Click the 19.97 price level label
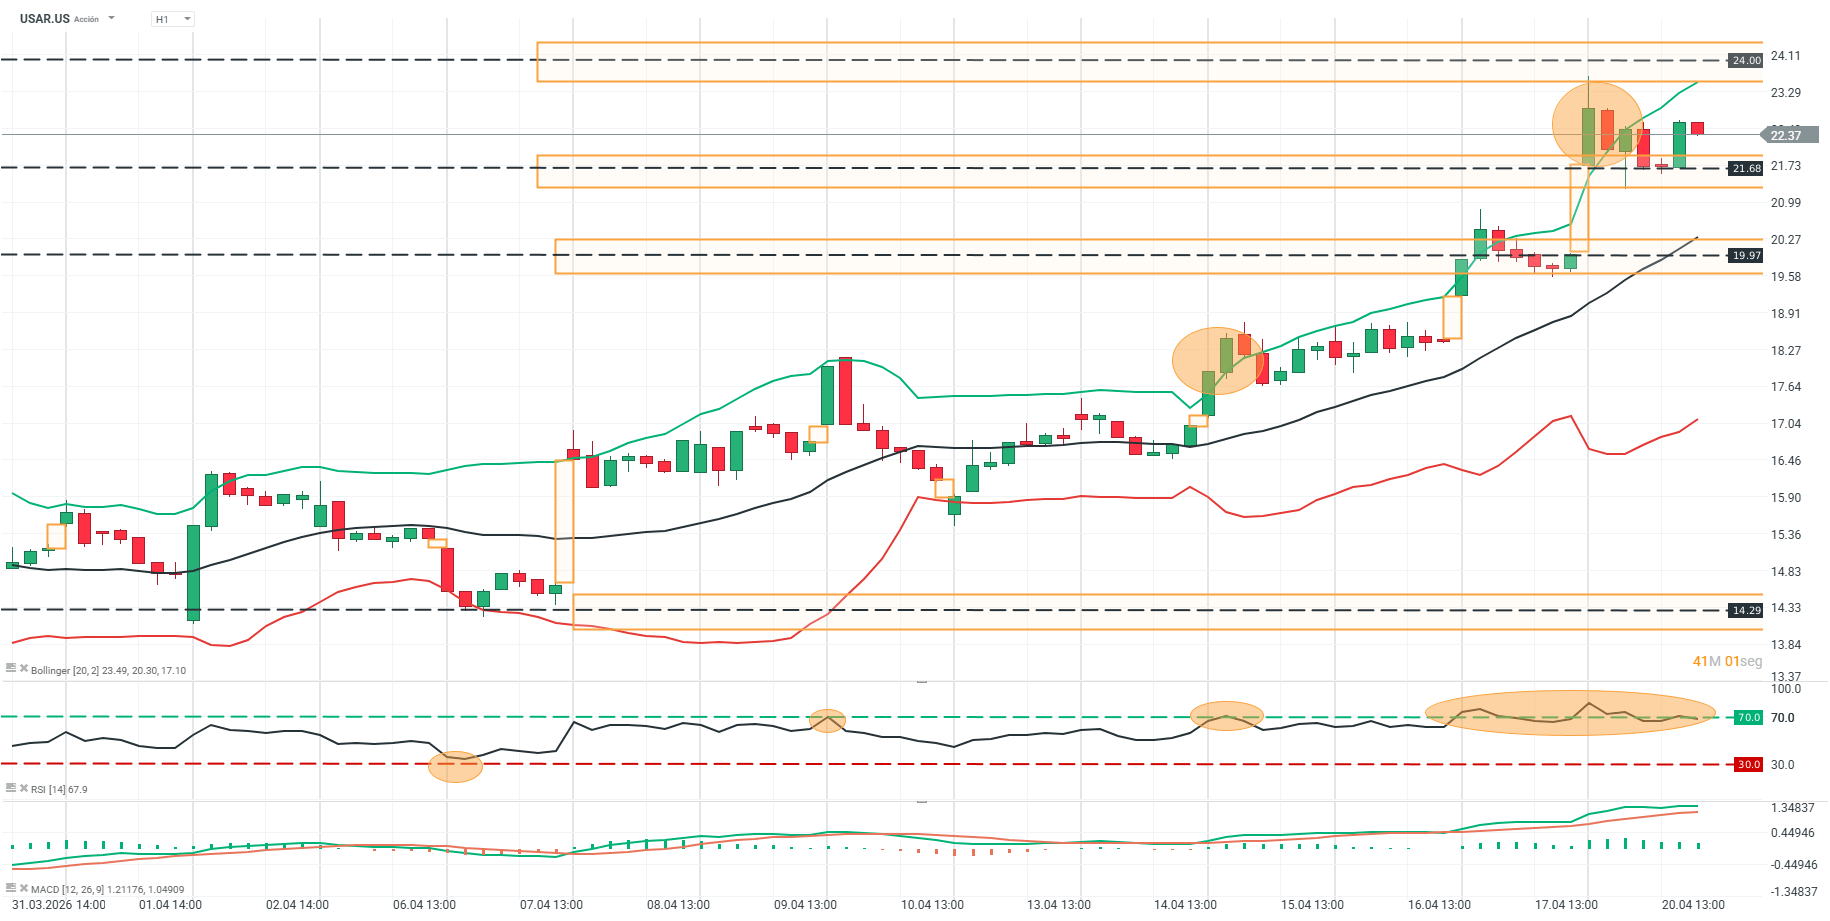Image resolution: width=1830 pixels, height=921 pixels. coord(1746,256)
